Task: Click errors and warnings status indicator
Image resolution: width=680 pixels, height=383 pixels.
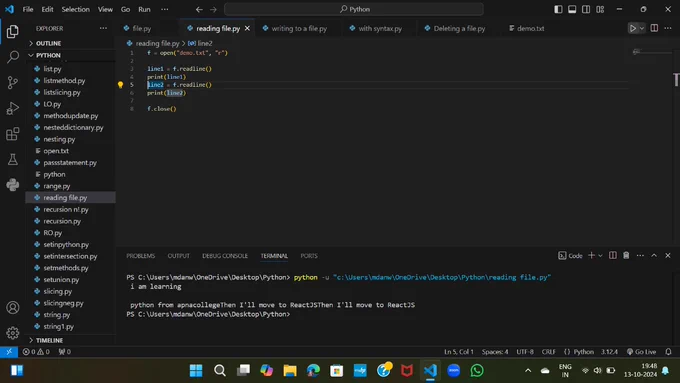Action: pyautogui.click(x=36, y=352)
